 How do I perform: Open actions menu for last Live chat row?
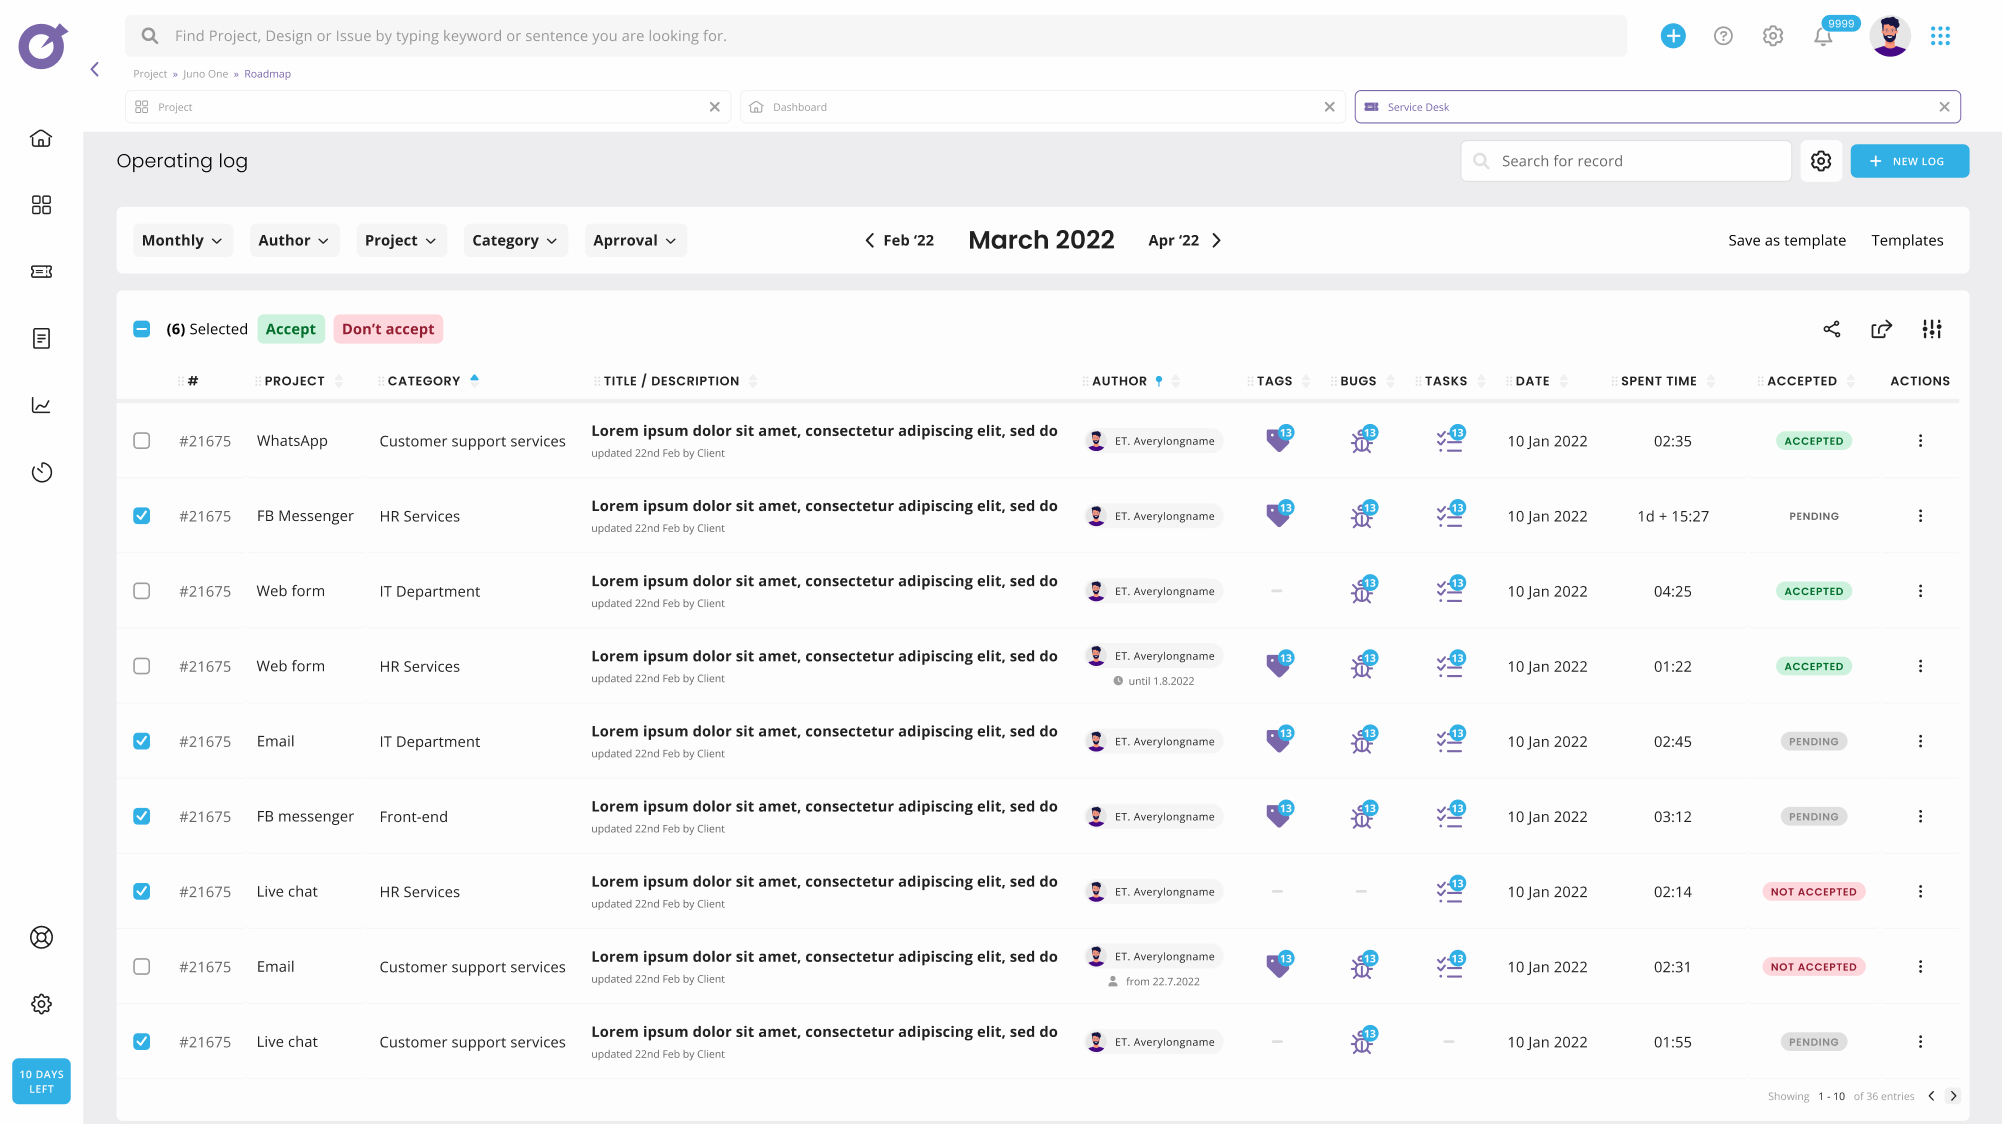coord(1920,1042)
